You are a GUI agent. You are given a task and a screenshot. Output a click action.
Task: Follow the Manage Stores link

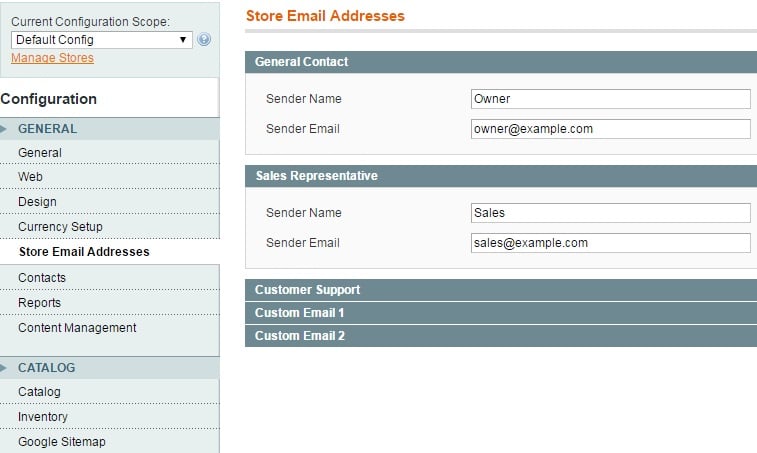52,58
